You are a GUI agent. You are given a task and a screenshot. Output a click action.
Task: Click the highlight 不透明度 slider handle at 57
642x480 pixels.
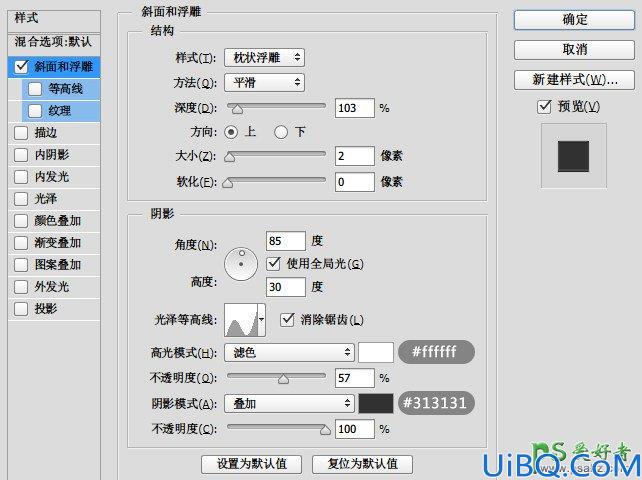[283, 379]
